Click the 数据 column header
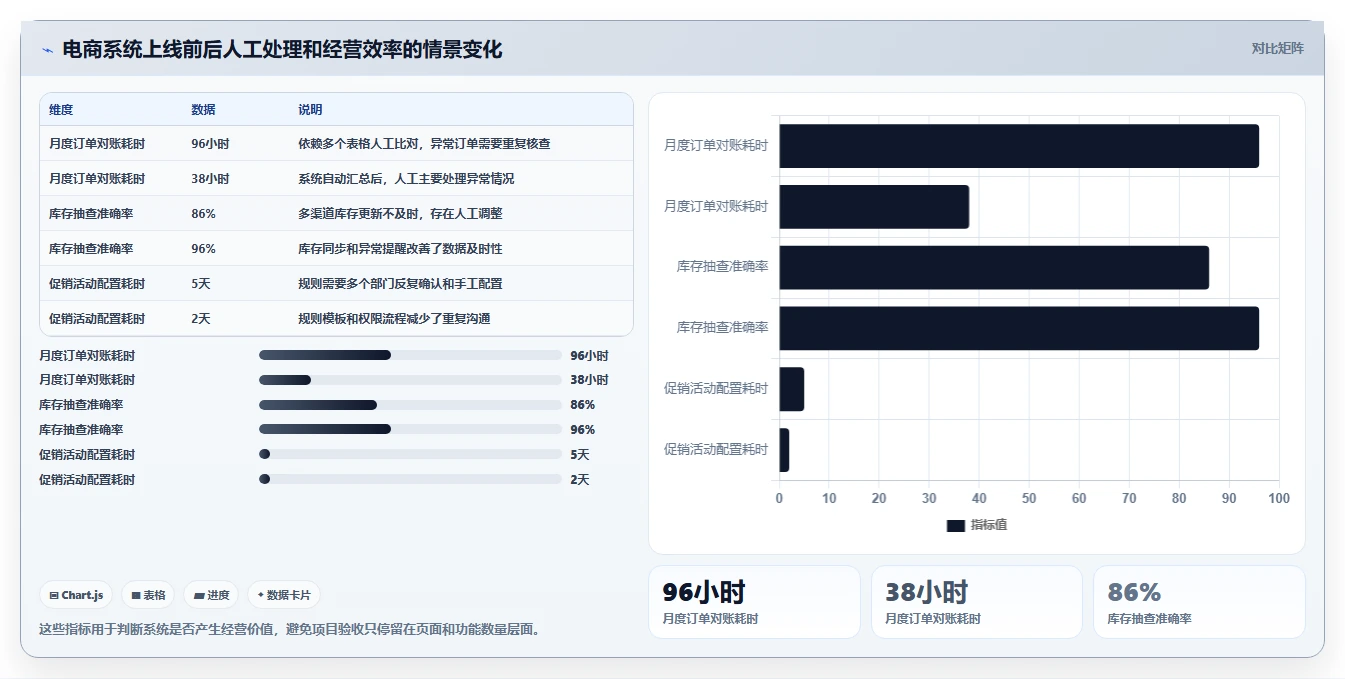Image resolution: width=1345 pixels, height=679 pixels. click(x=203, y=110)
